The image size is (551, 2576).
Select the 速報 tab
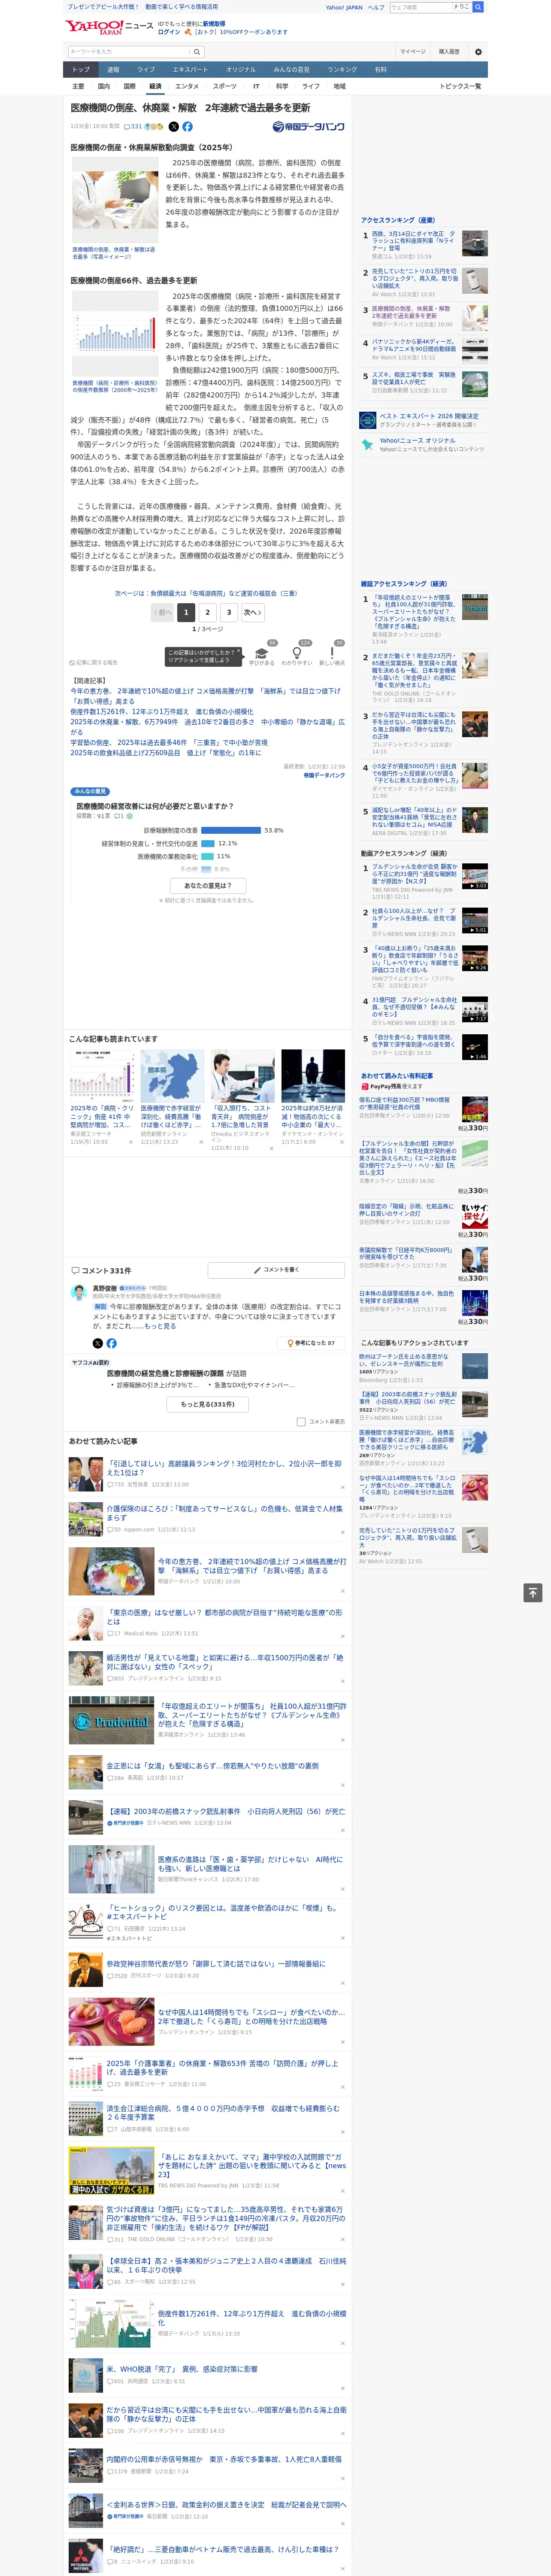113,70
